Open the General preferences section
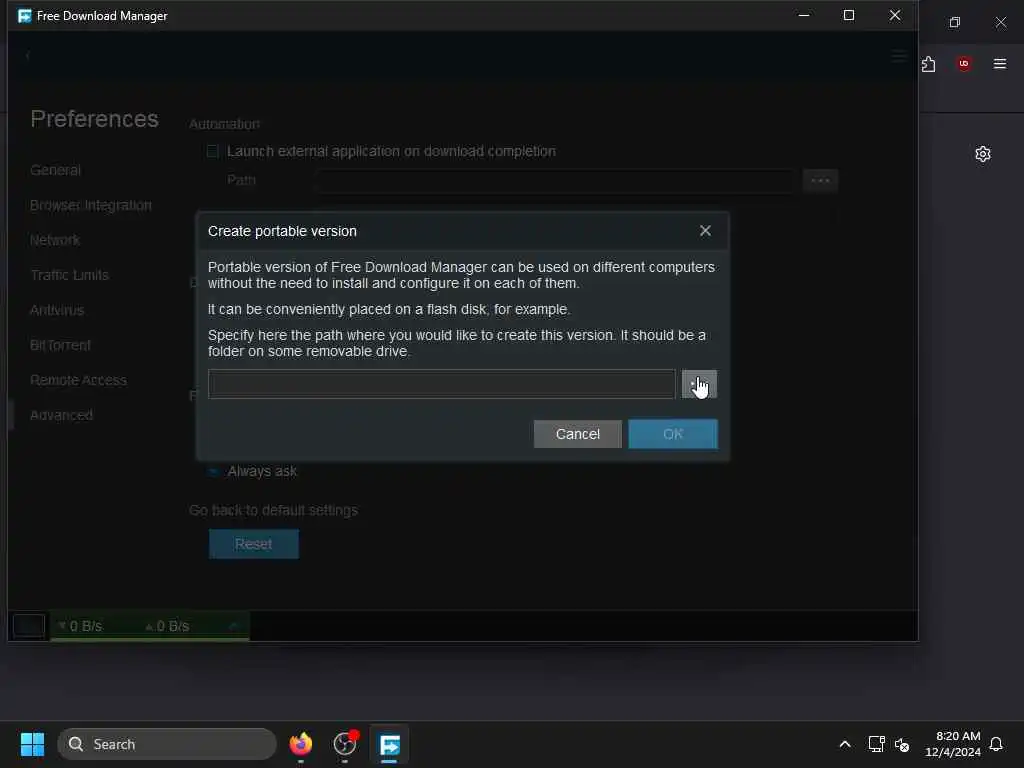The image size is (1024, 768). [x=56, y=170]
